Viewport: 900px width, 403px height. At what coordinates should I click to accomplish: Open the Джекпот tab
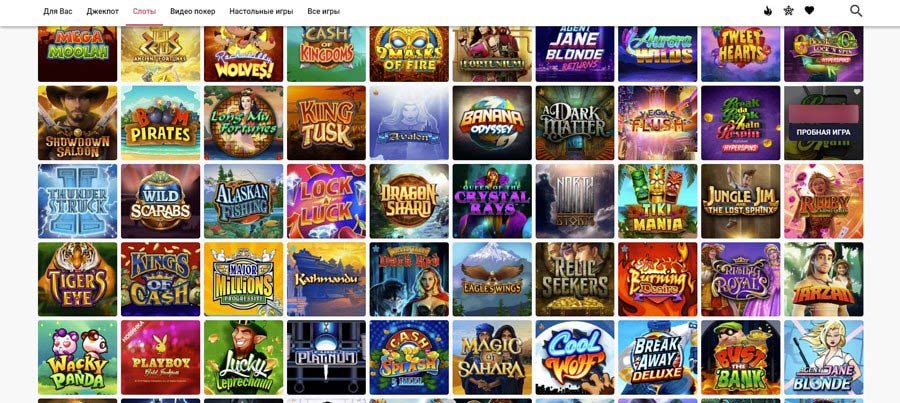(103, 11)
